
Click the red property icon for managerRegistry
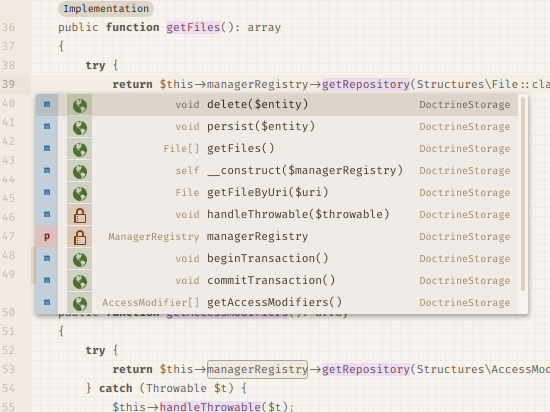point(47,237)
